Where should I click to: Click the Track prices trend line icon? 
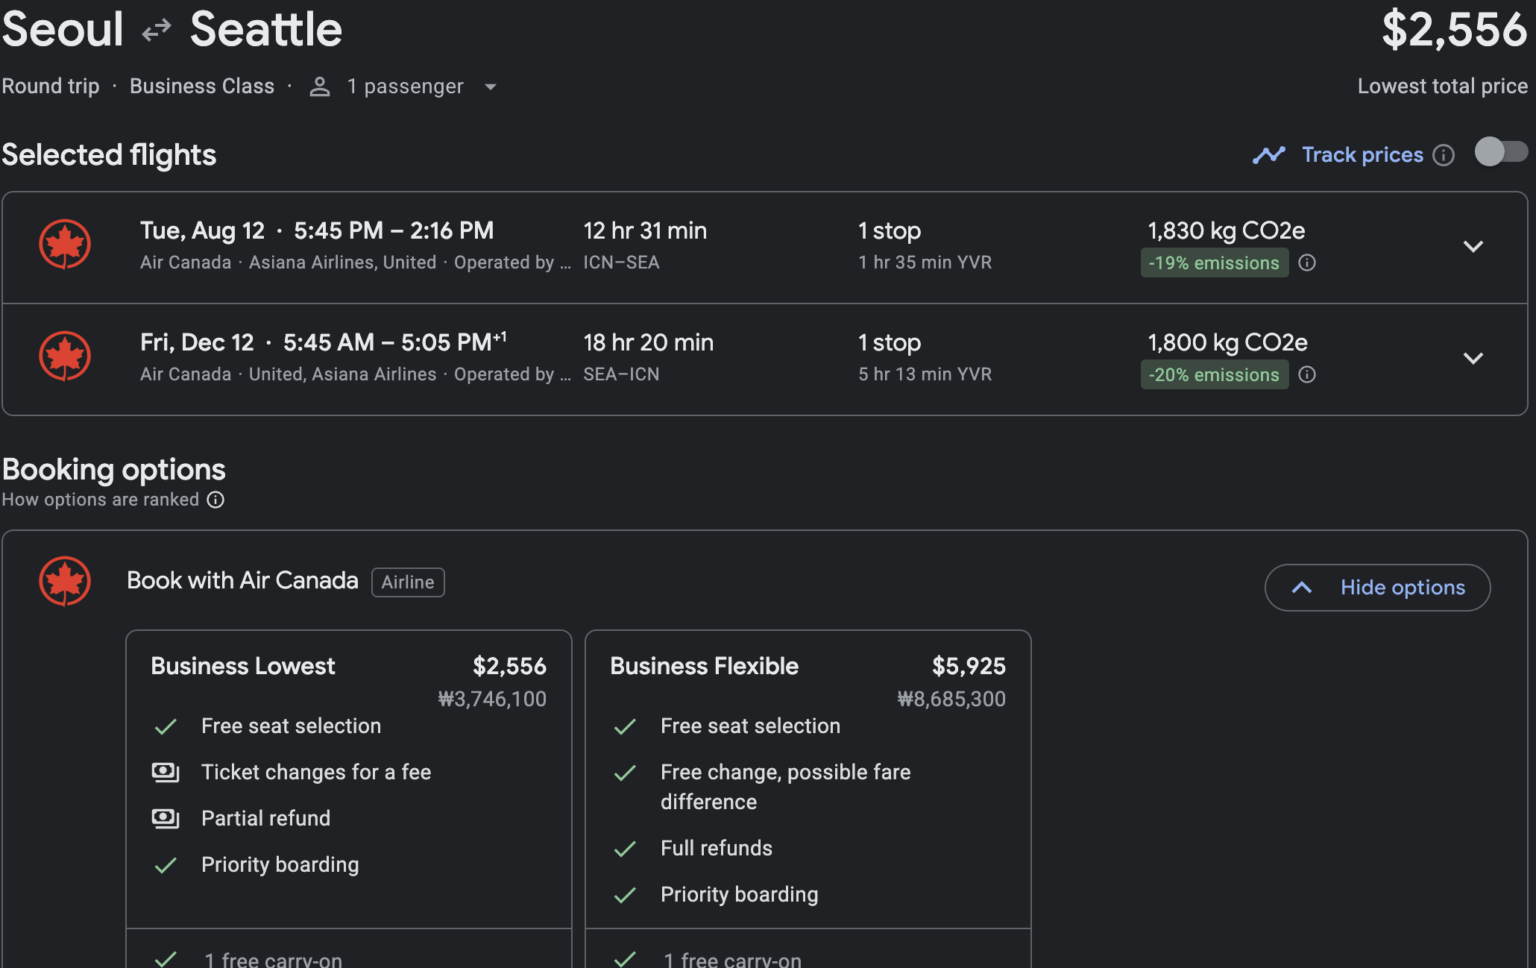click(1268, 155)
